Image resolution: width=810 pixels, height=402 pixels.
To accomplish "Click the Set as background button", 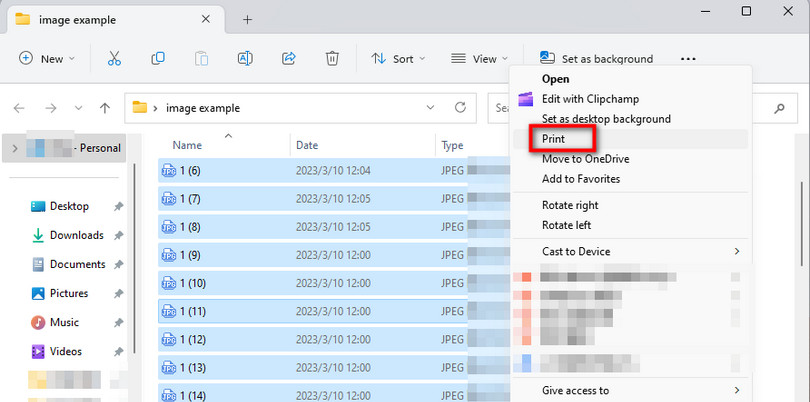I will [596, 59].
